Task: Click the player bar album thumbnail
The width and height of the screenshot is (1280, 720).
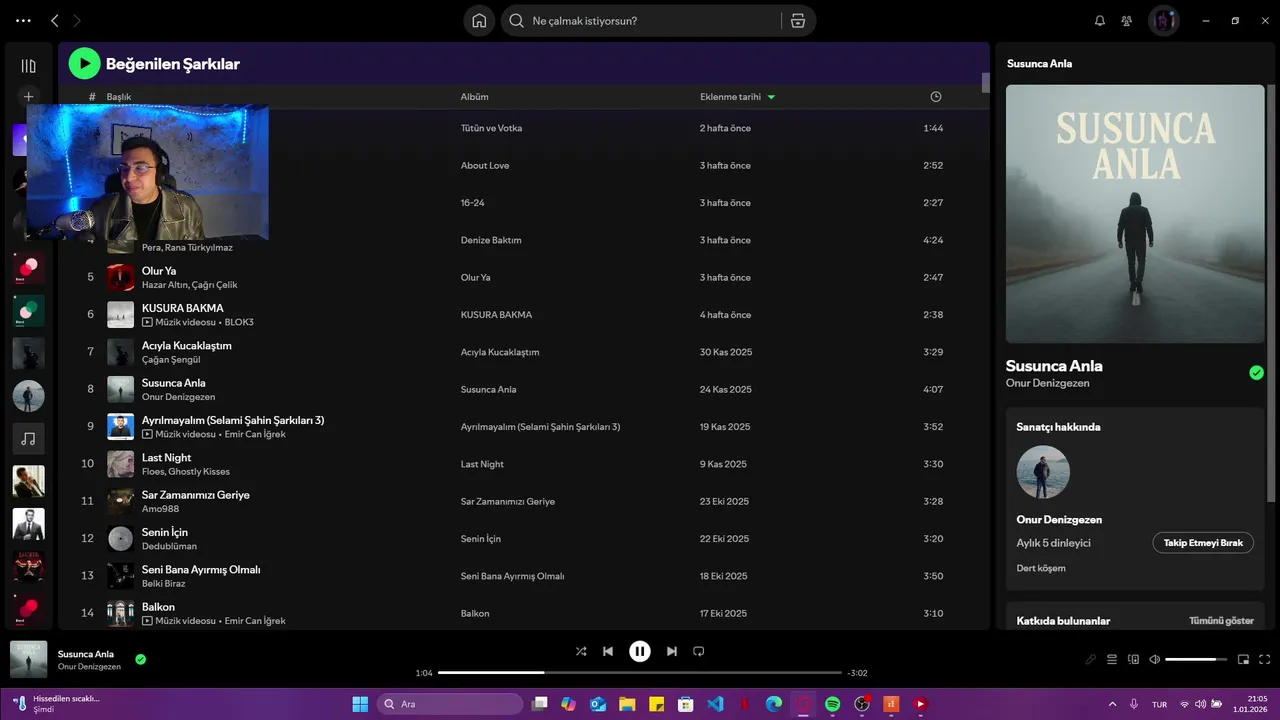Action: click(28, 659)
